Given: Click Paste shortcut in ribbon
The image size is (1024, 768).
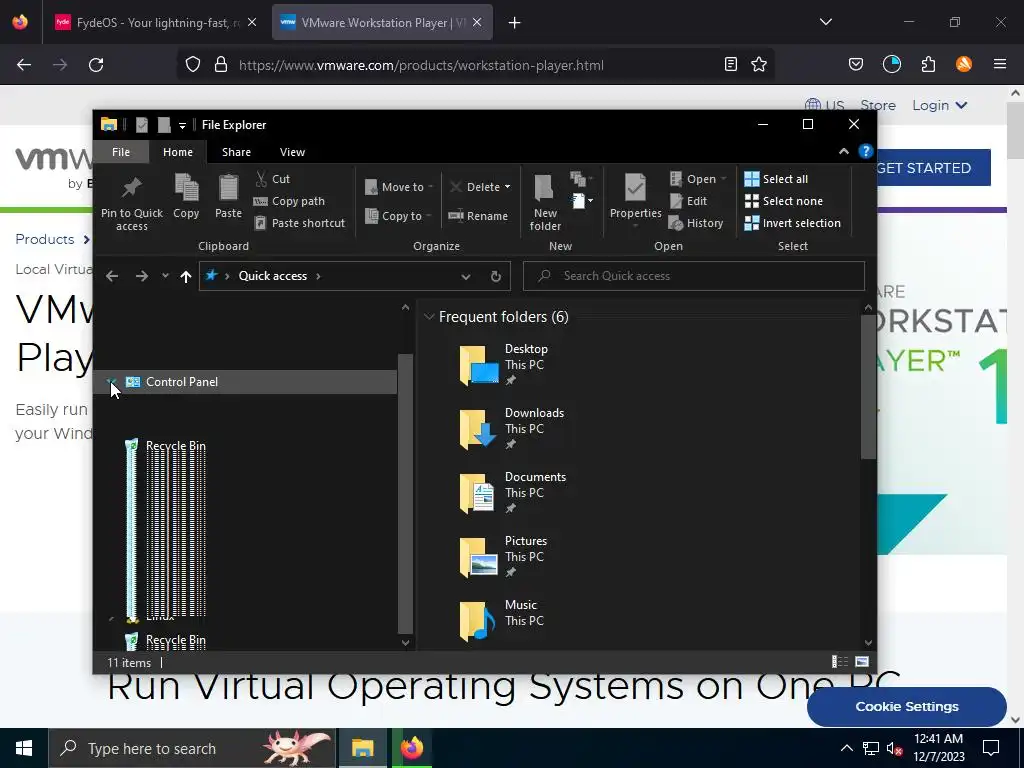Looking at the screenshot, I should click(299, 223).
